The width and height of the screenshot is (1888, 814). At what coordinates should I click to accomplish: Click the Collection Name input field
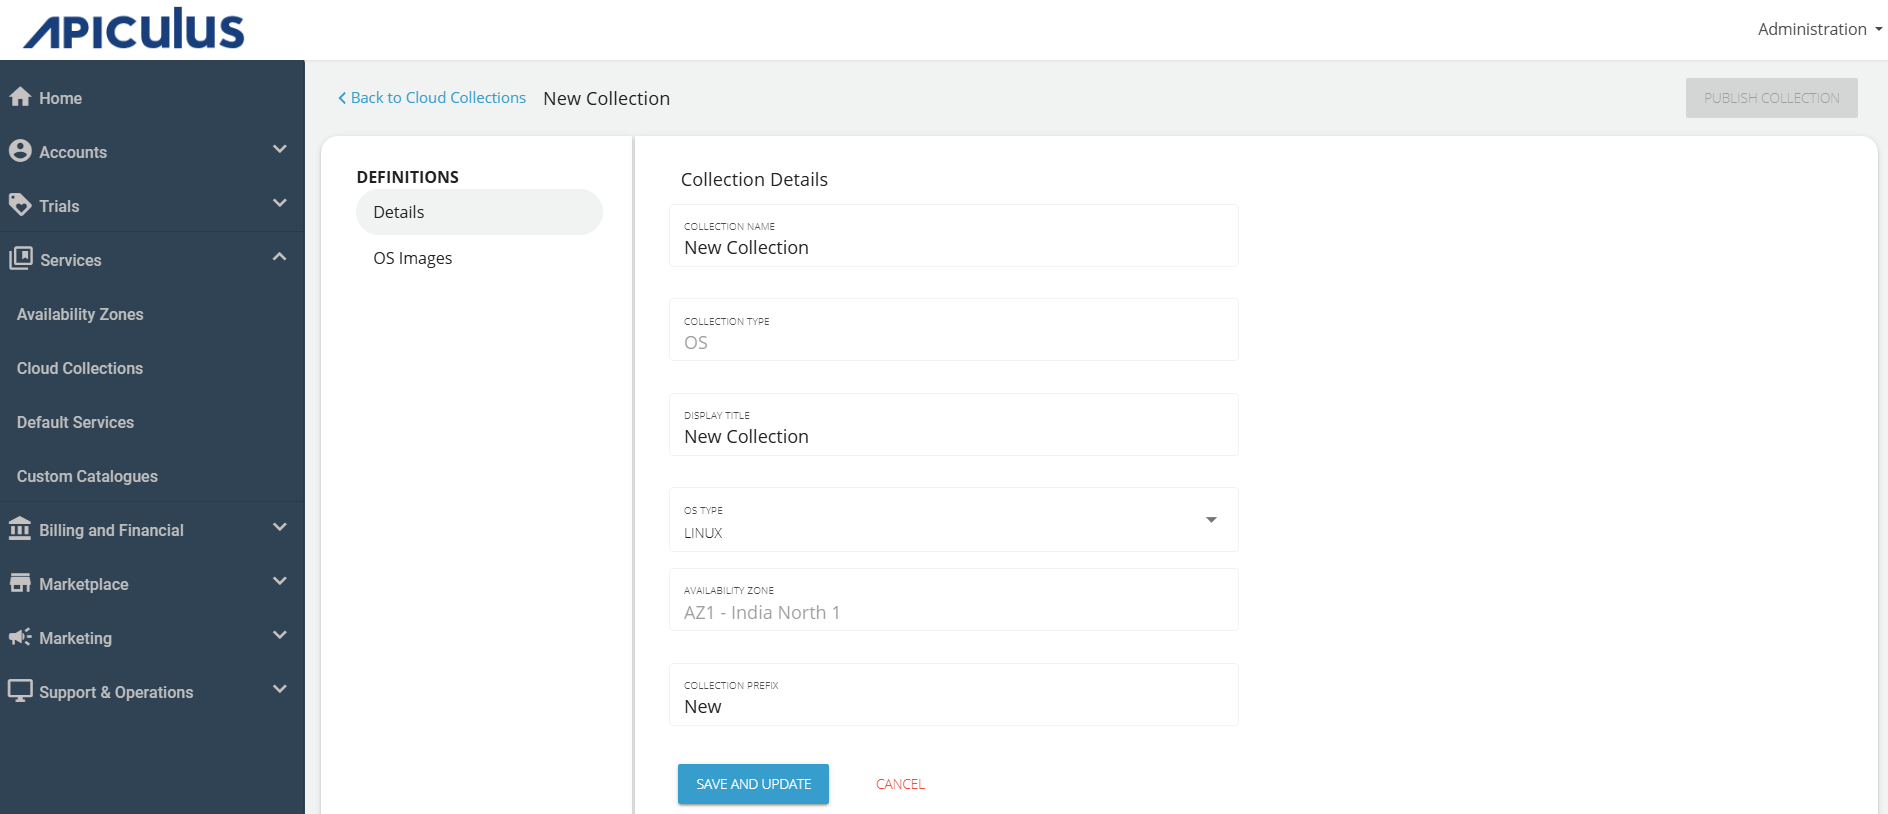point(952,247)
